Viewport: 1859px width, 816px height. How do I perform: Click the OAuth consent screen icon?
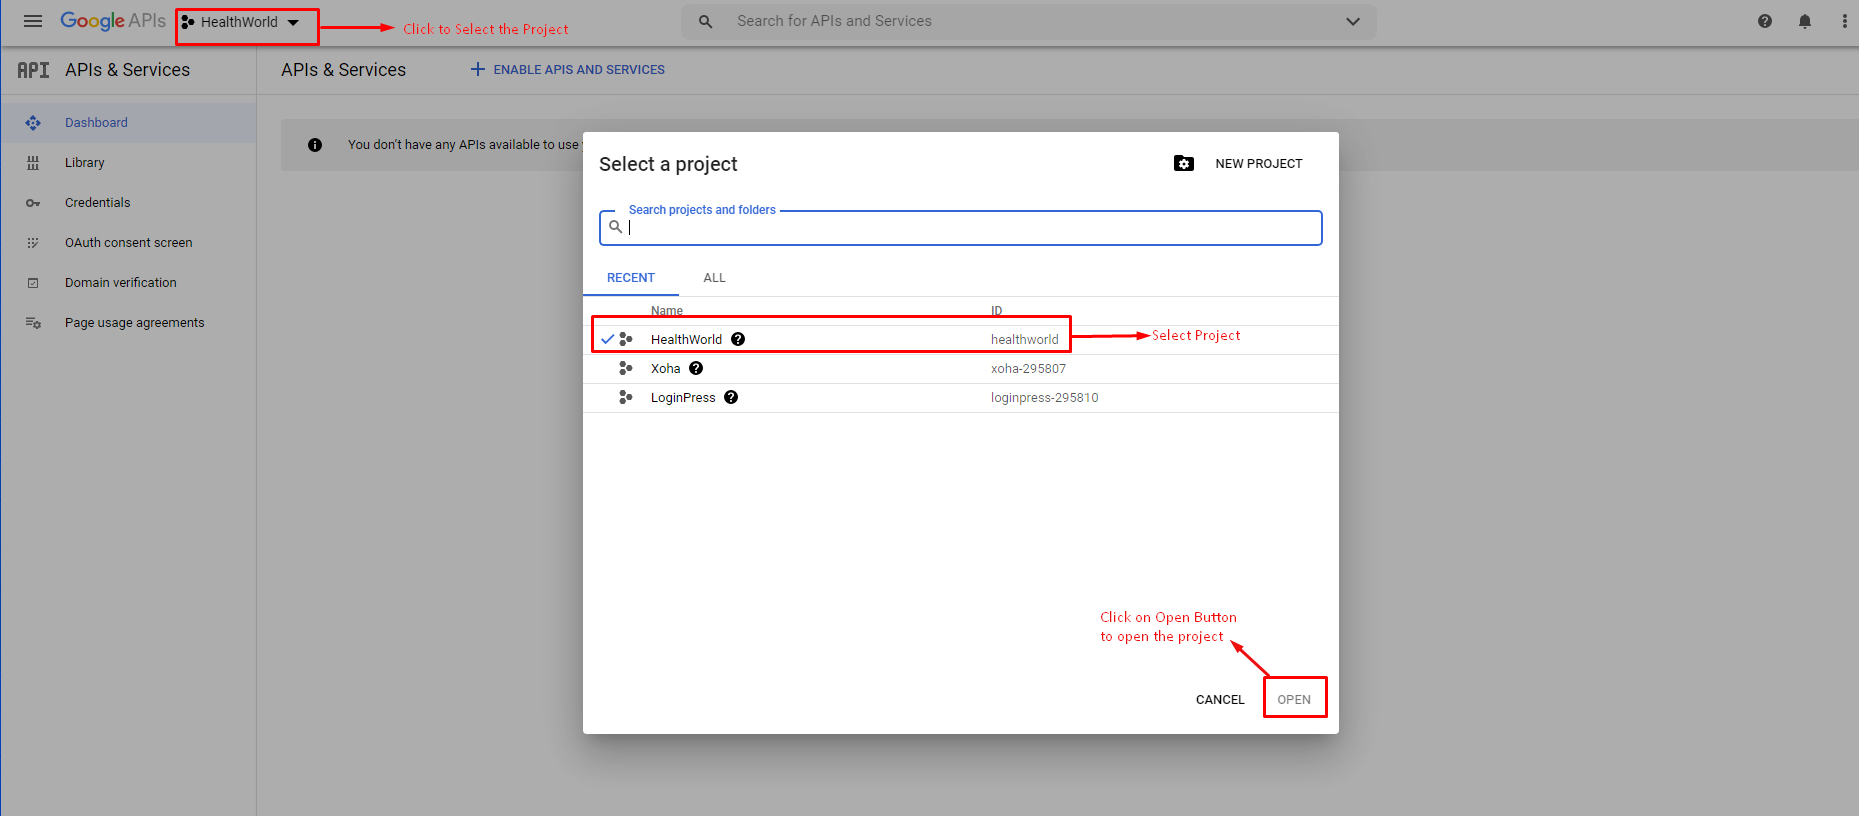(33, 243)
